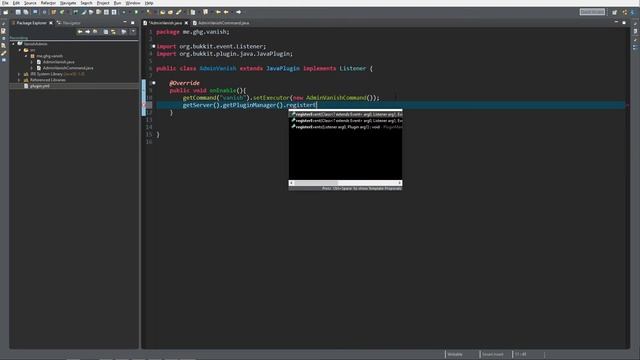Image resolution: width=640 pixels, height=360 pixels.
Task: Expand AdminVanishCommand.java in the tree
Action: click(x=32, y=68)
